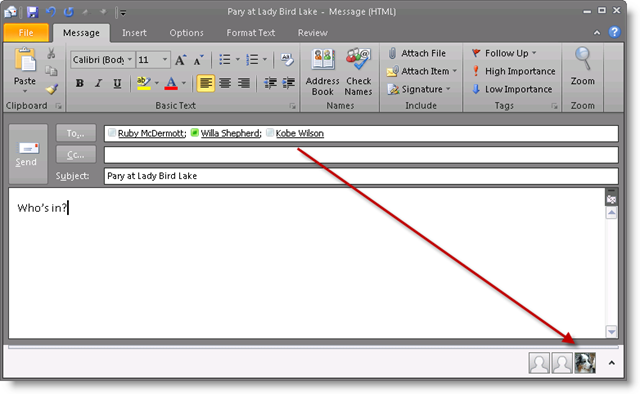This screenshot has width=640, height=394.
Task: Click recipient Ruby McDermott
Action: (x=152, y=134)
